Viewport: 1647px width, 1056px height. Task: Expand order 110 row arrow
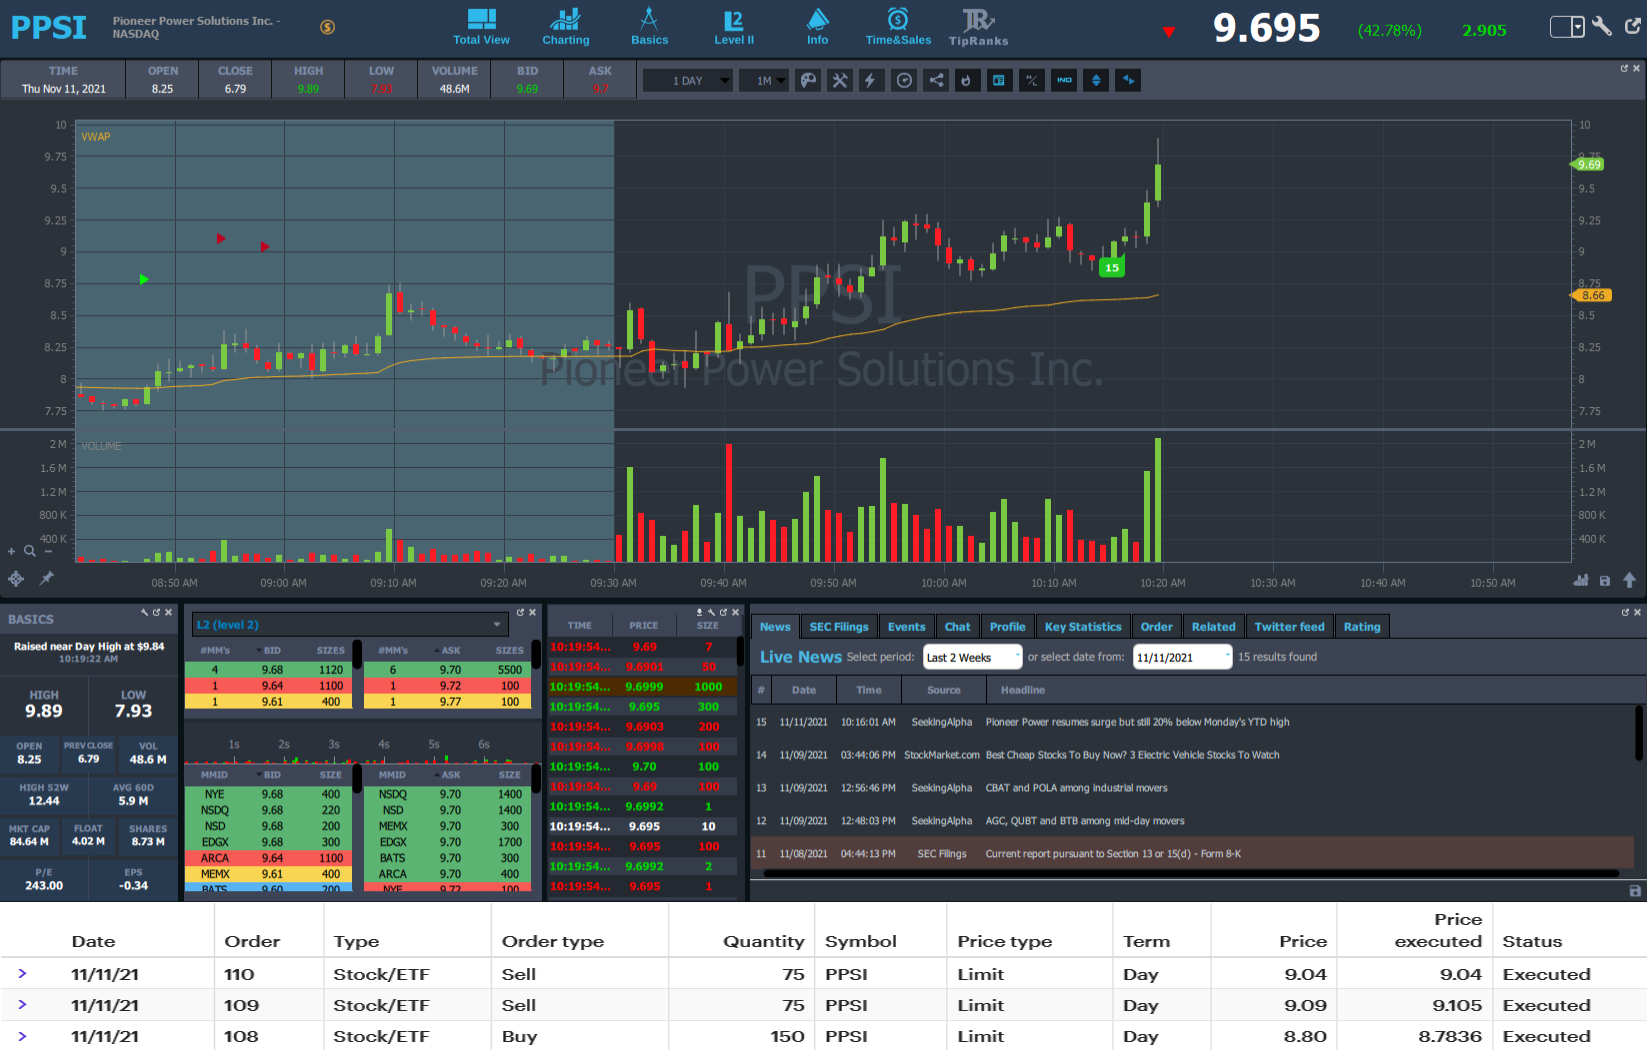coord(22,974)
